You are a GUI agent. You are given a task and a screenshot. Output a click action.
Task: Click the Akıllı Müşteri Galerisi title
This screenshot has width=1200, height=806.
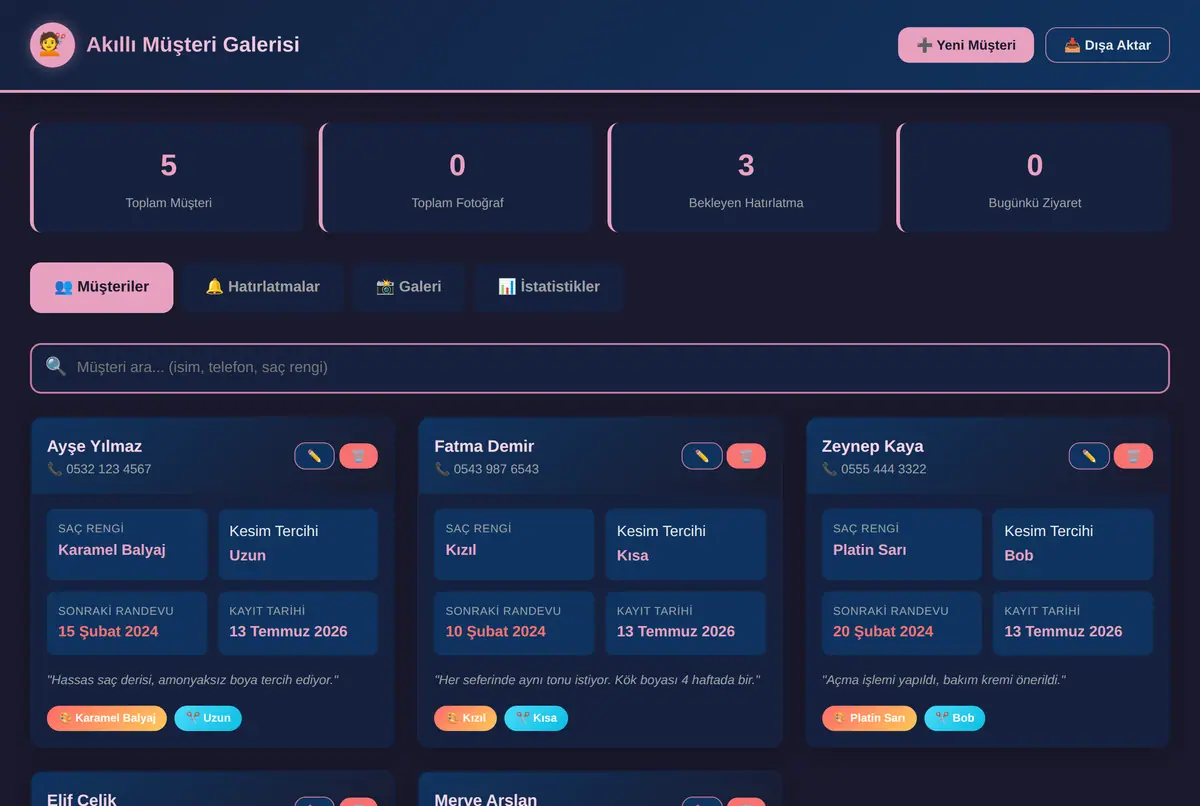(193, 45)
